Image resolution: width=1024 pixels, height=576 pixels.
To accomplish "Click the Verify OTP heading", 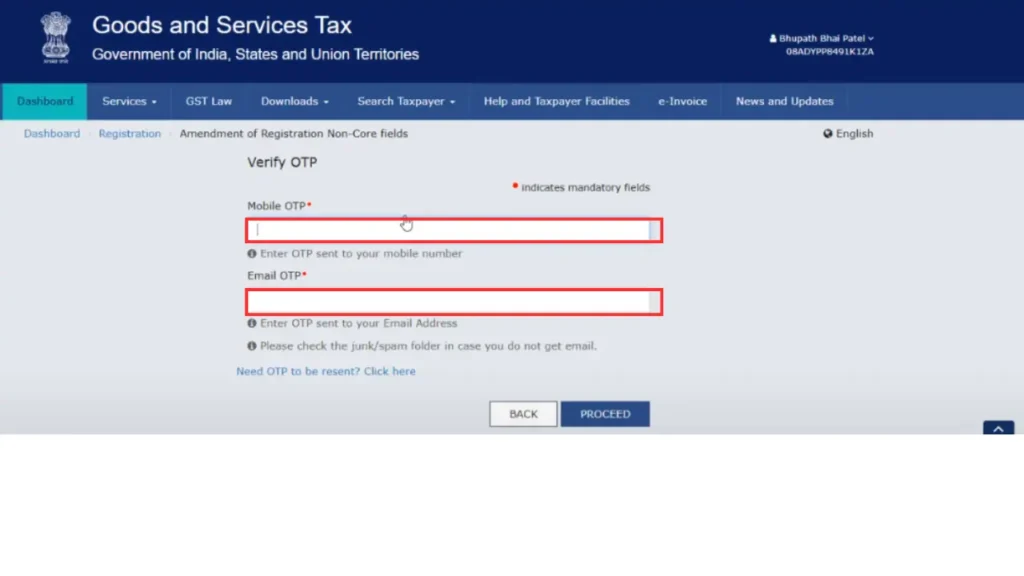I will pyautogui.click(x=281, y=163).
